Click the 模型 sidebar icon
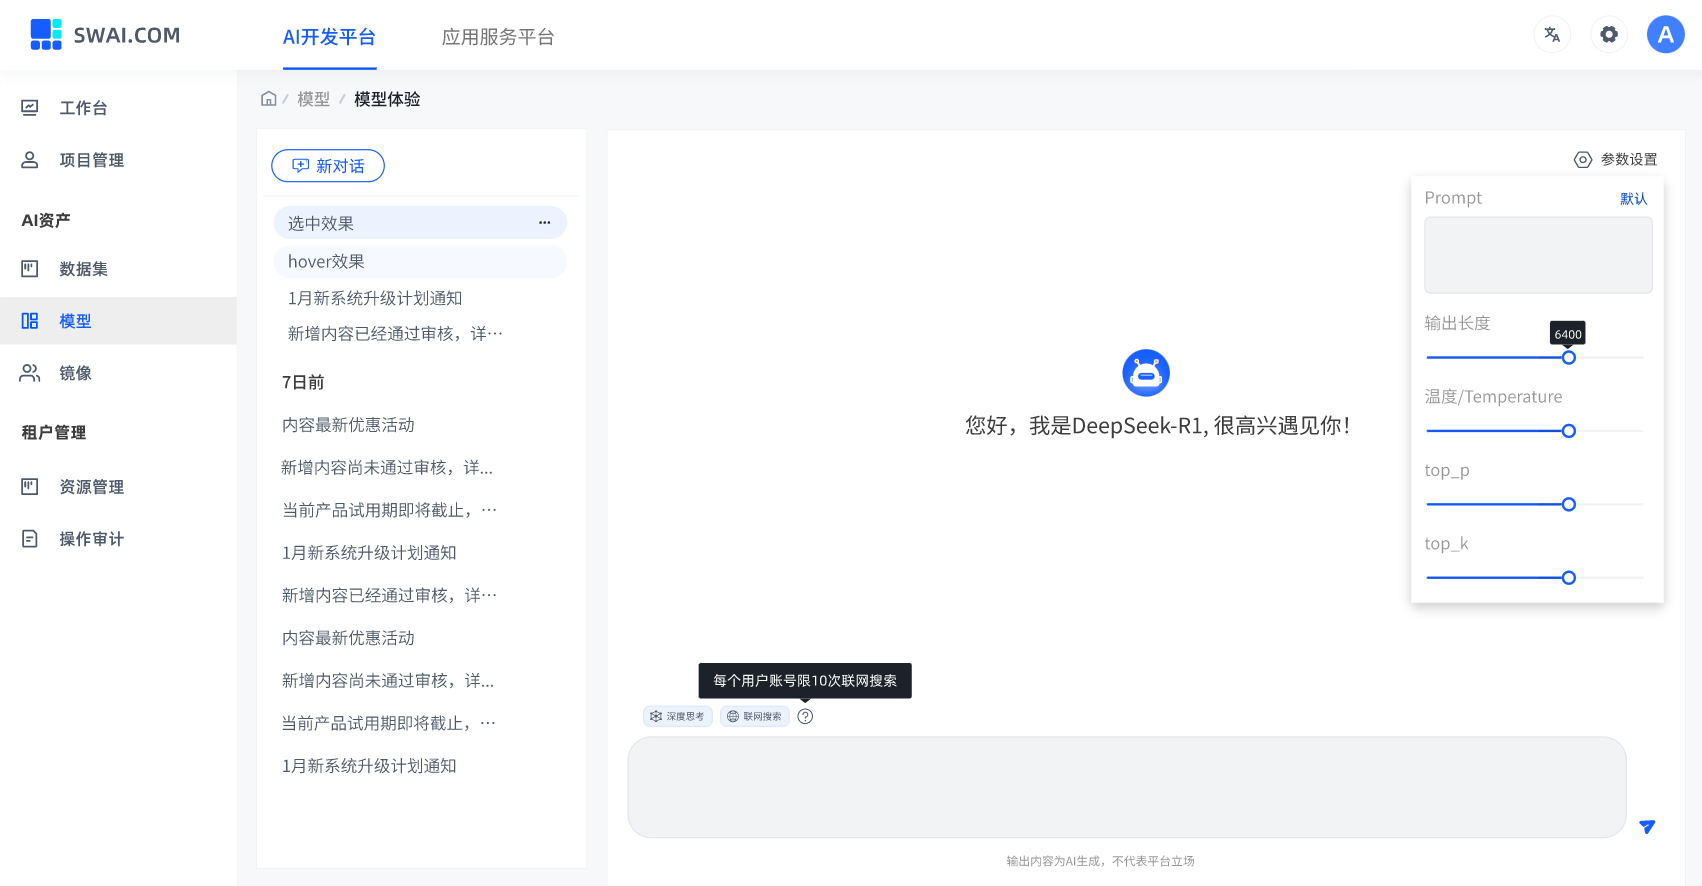 point(30,321)
